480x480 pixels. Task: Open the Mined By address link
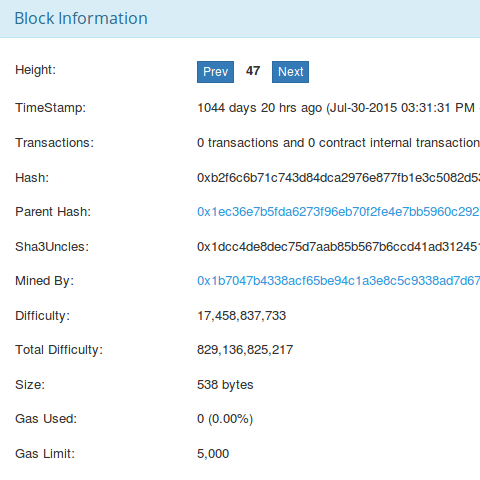[338, 281]
